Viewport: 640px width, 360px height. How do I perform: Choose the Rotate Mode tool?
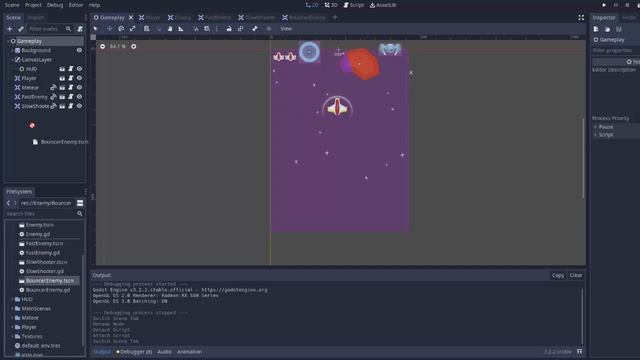tap(121, 29)
